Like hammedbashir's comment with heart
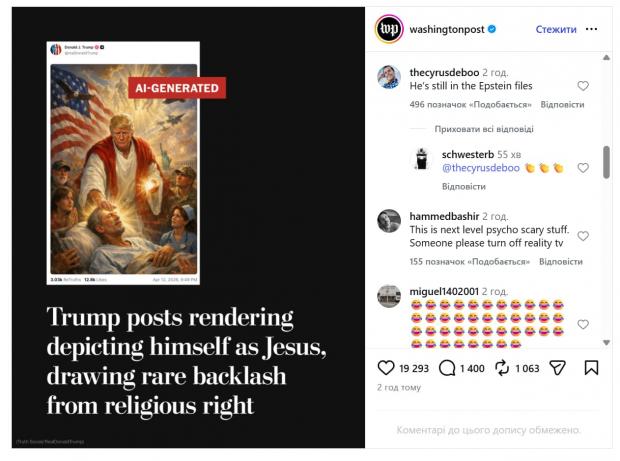Viewport: 620px width, 461px height. (x=583, y=237)
